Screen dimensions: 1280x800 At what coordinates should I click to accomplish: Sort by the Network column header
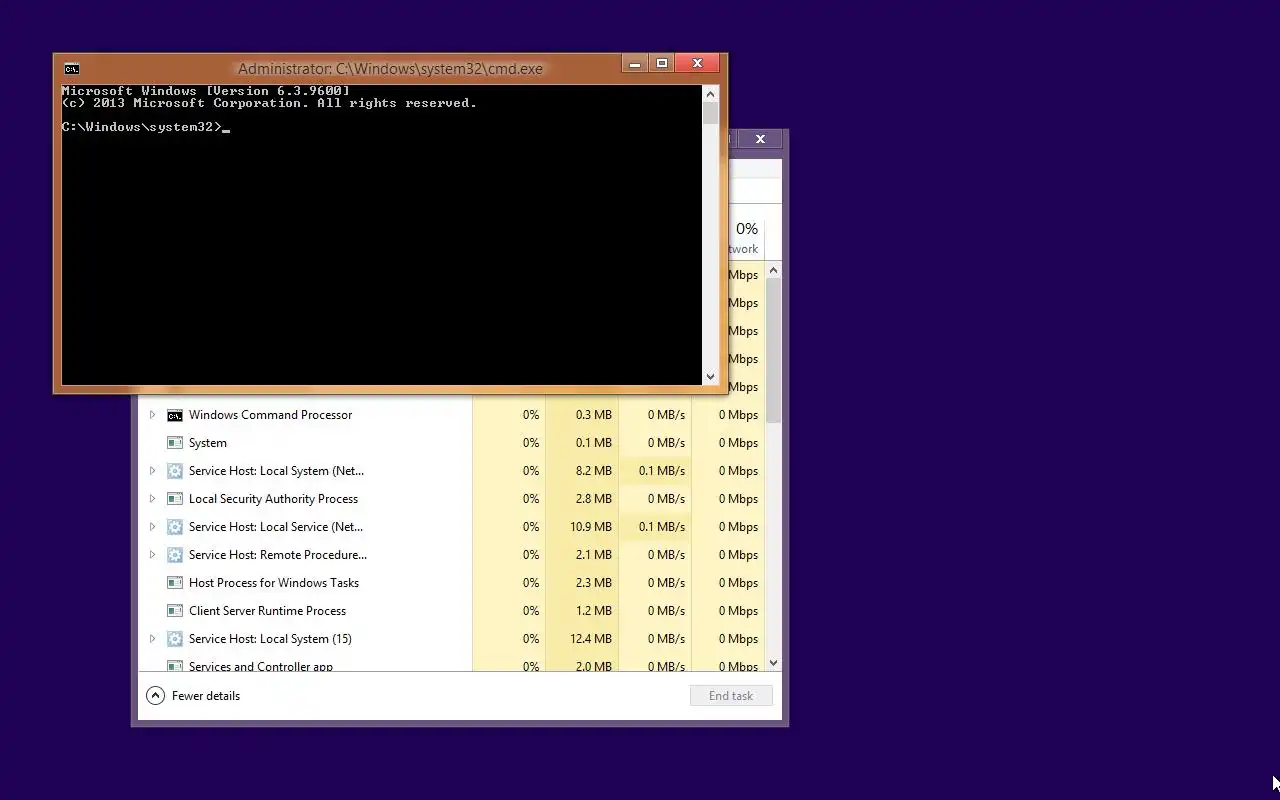click(x=745, y=238)
